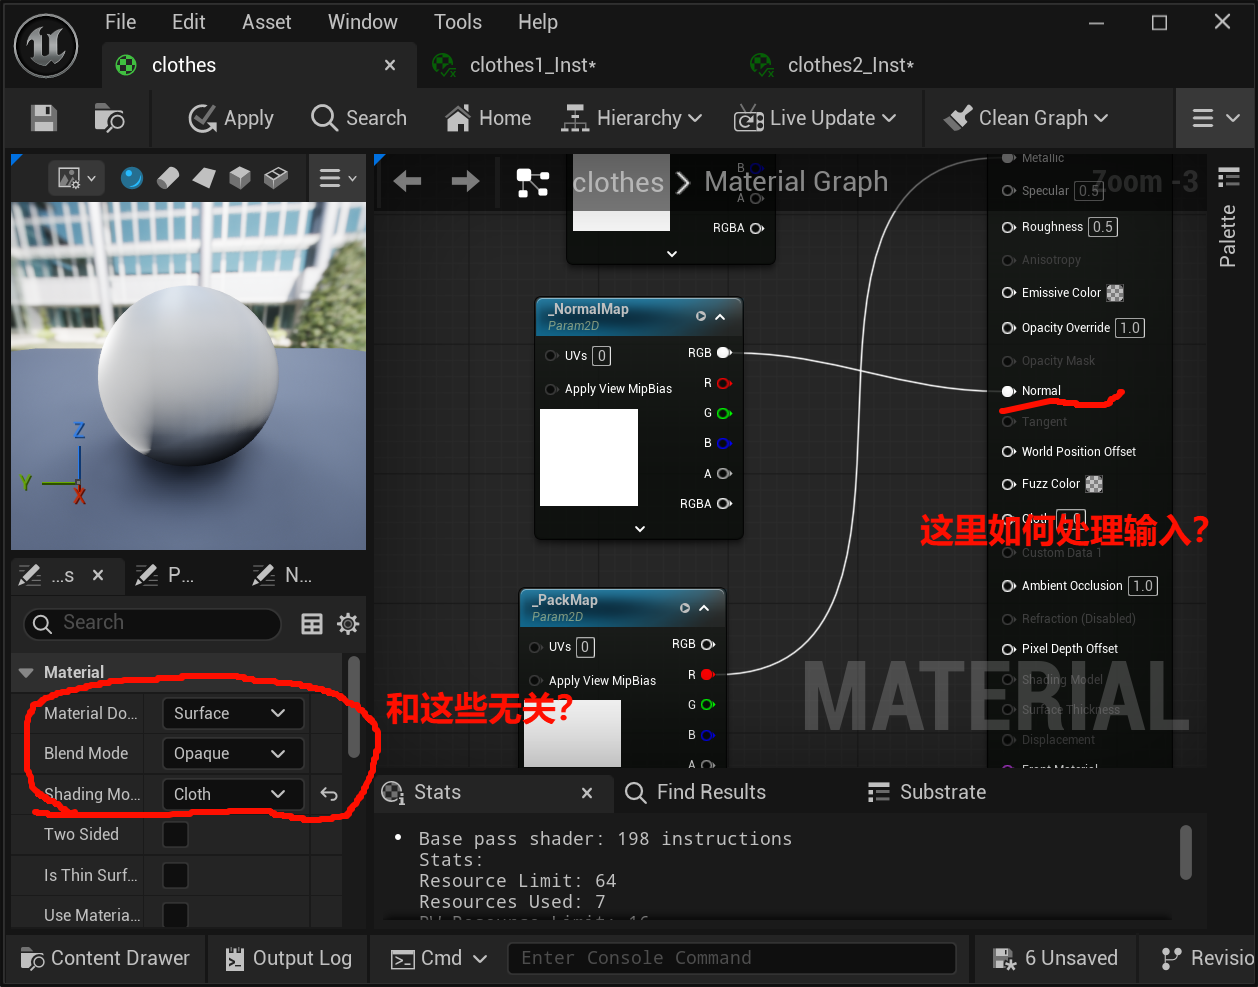Open the Window menu
This screenshot has width=1258, height=987.
[x=362, y=22]
